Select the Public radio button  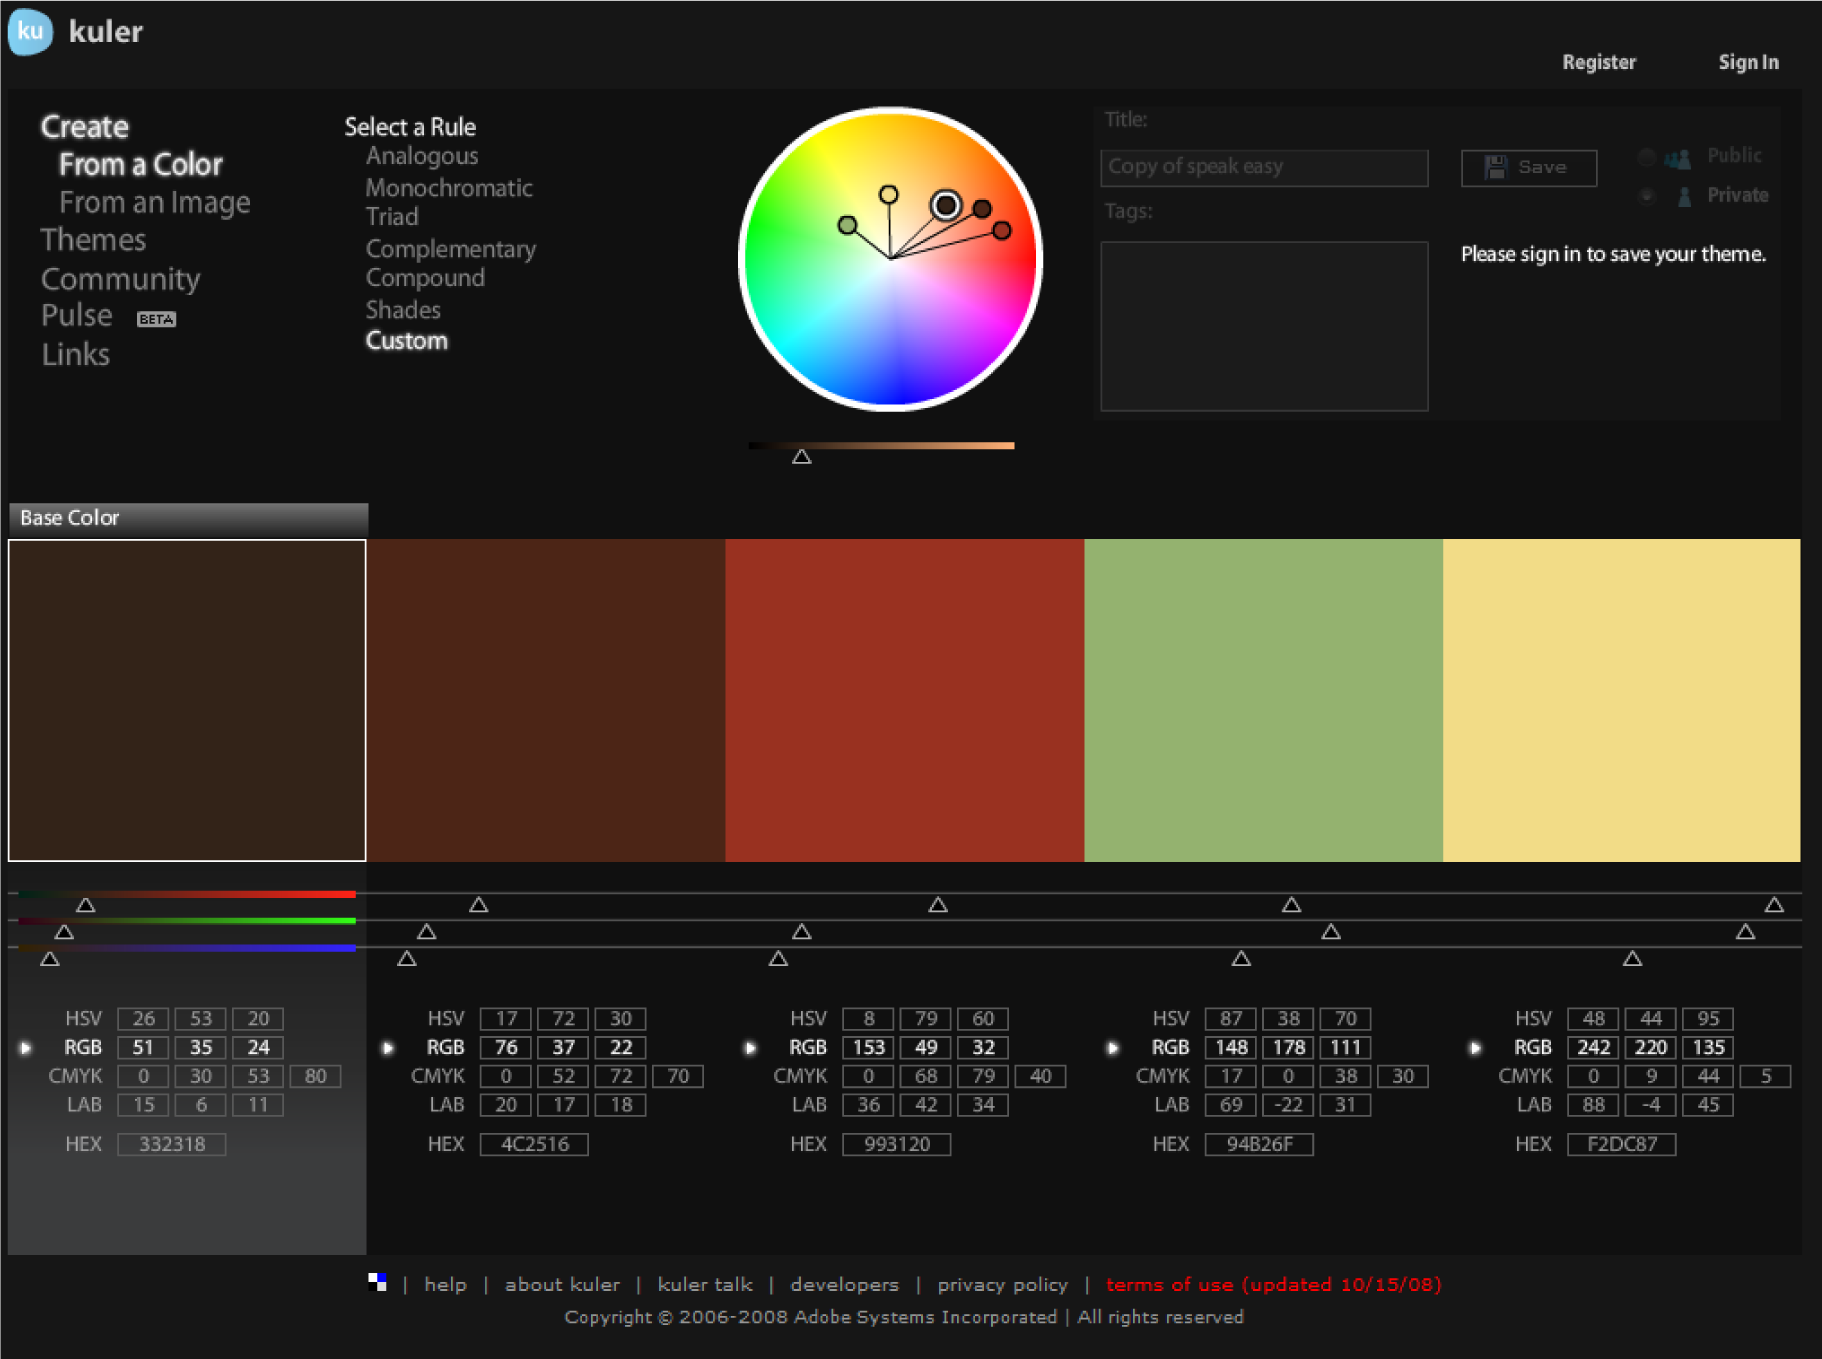(x=1647, y=157)
